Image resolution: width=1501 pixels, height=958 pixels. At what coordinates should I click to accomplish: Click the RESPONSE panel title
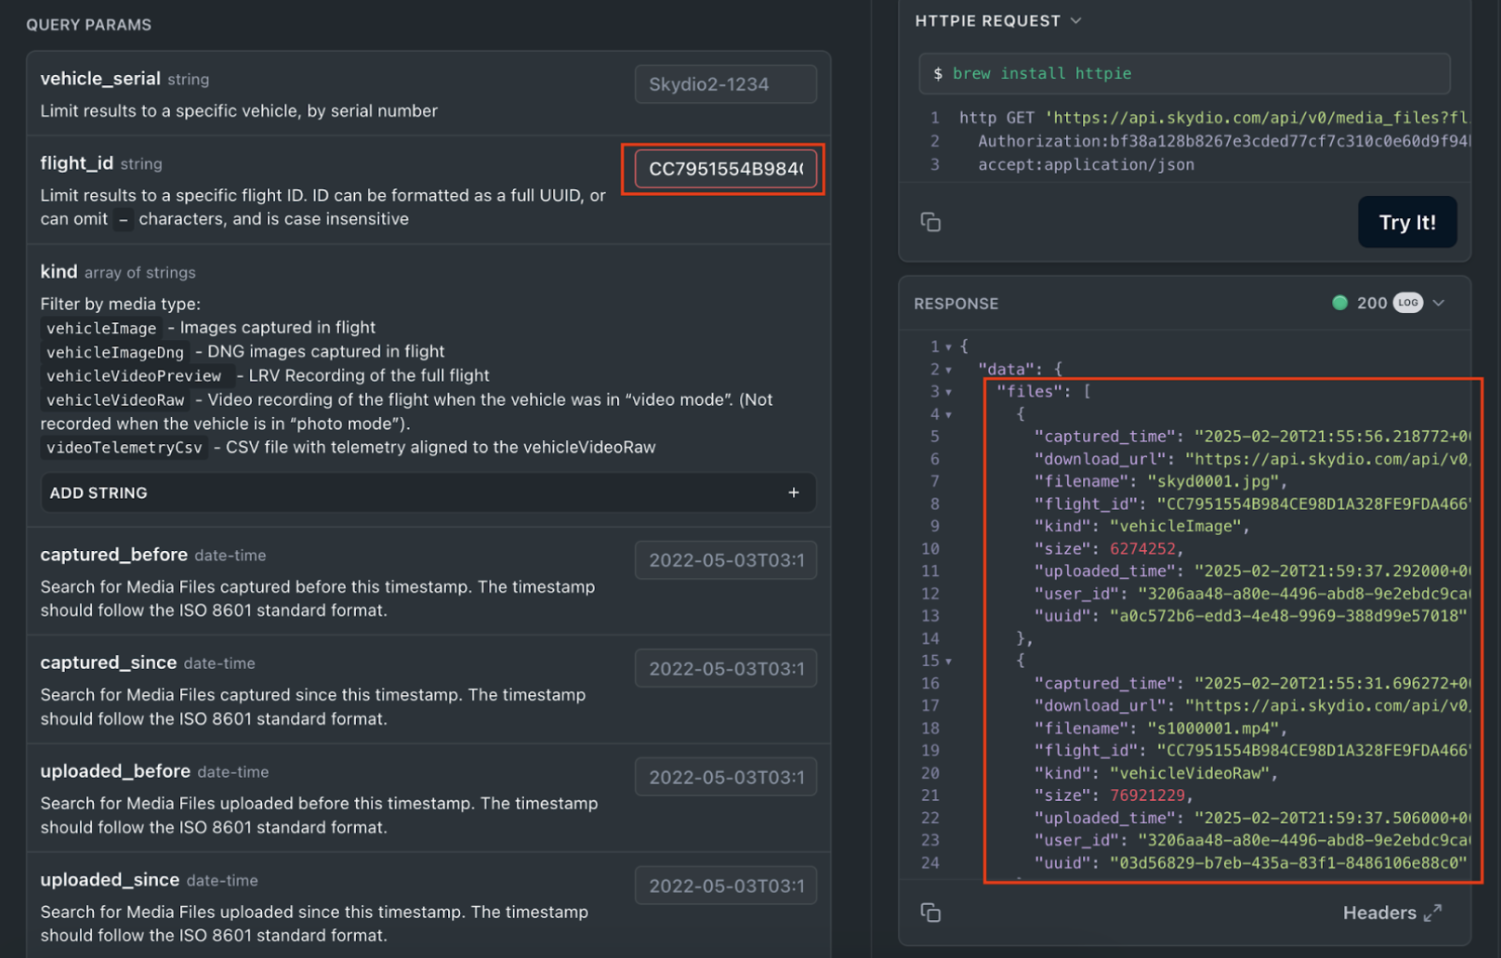pos(956,304)
